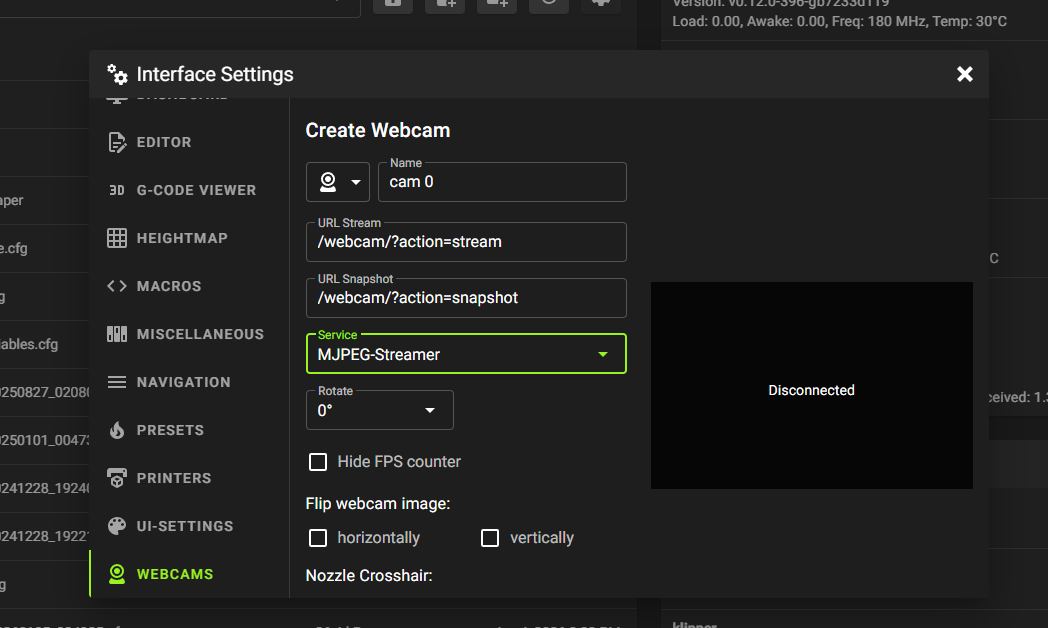Viewport: 1048px width, 628px height.
Task: Click the Editor pencil icon
Action: click(117, 142)
